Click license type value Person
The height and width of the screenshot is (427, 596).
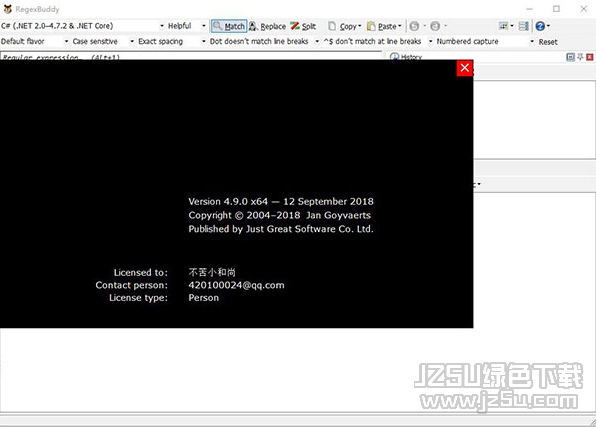[x=204, y=298]
